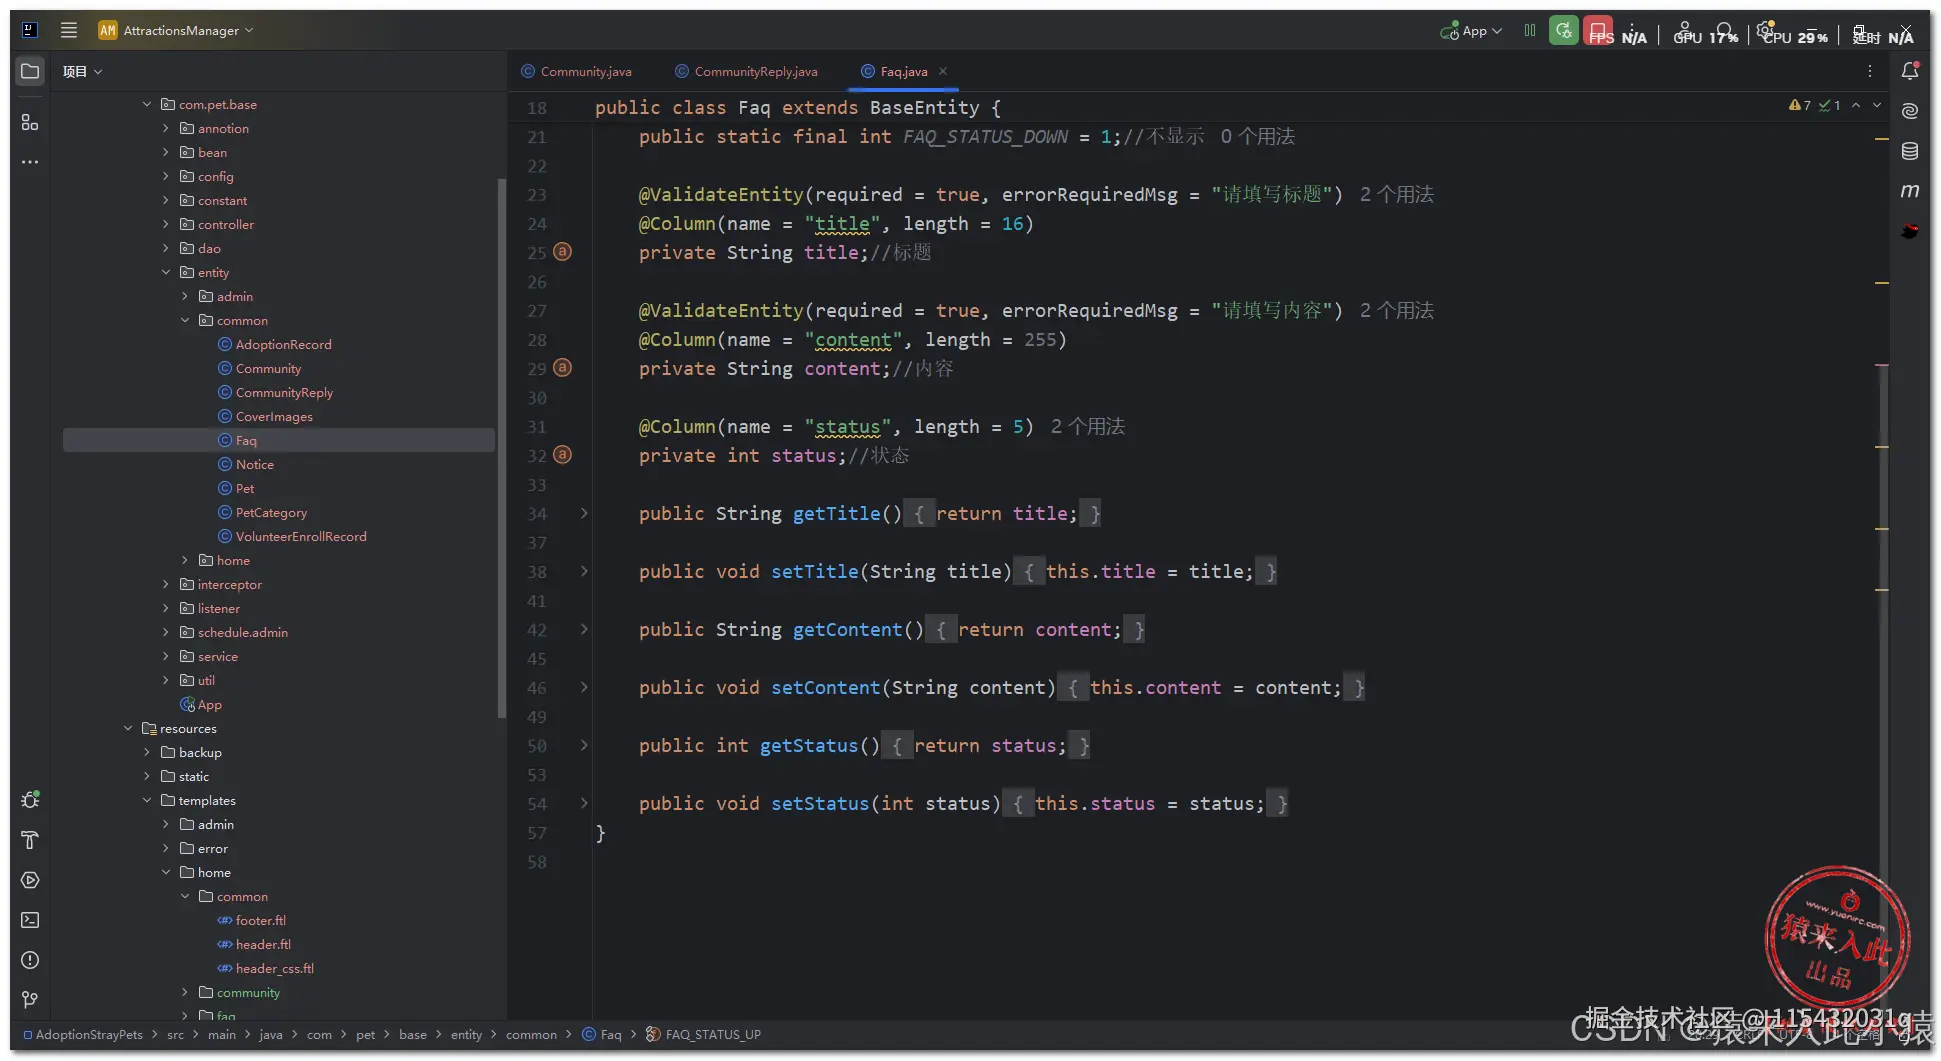Screen dimensions: 1941x1061
Task: Open the Maven tool window
Action: coord(1910,191)
